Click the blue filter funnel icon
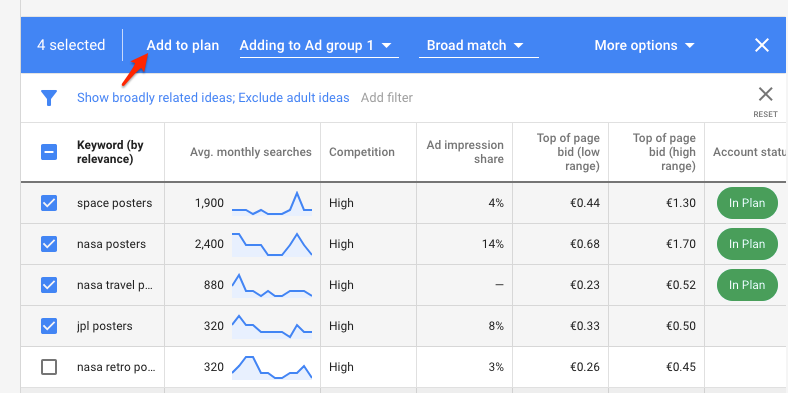 pyautogui.click(x=49, y=98)
